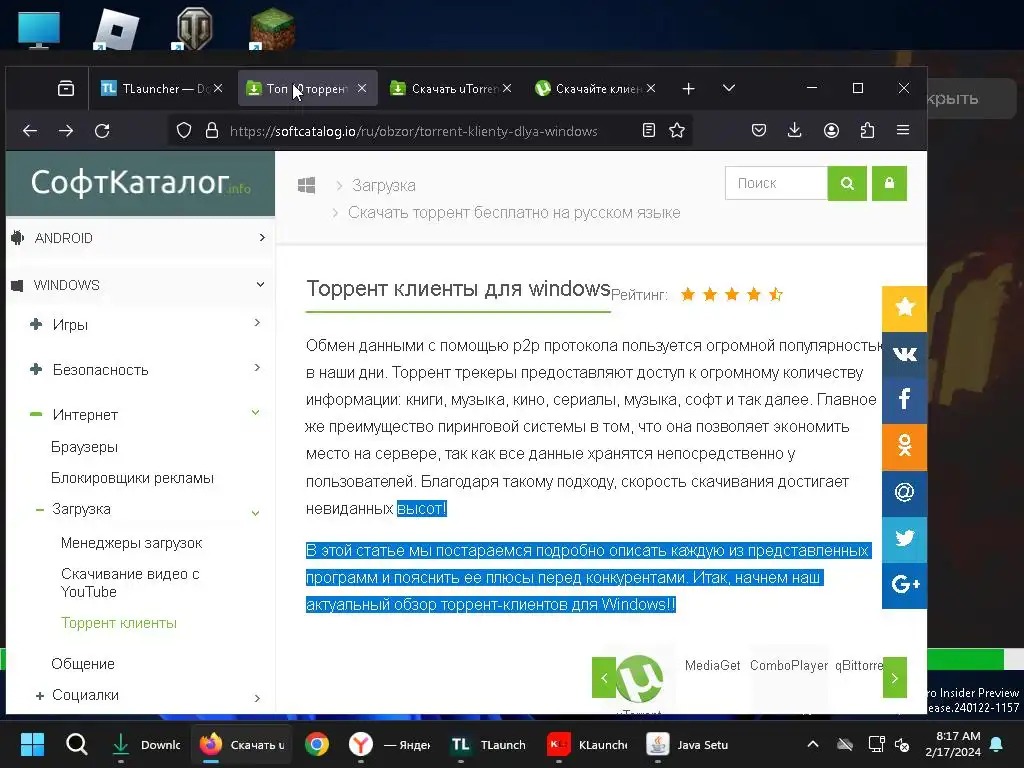This screenshot has width=1024, height=768.
Task: Click the previous arrow in the program carousel
Action: pyautogui.click(x=604, y=677)
